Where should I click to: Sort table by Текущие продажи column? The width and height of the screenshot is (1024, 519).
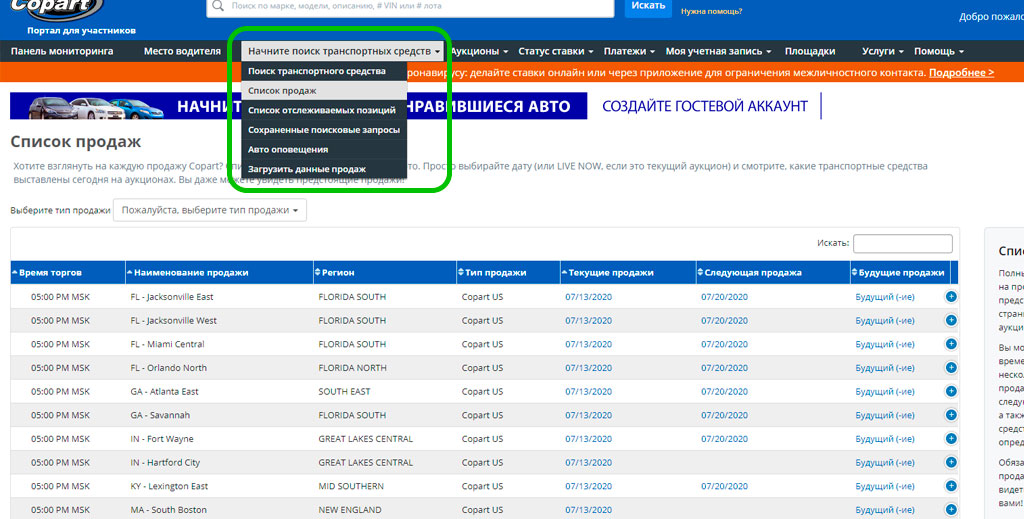click(x=628, y=272)
